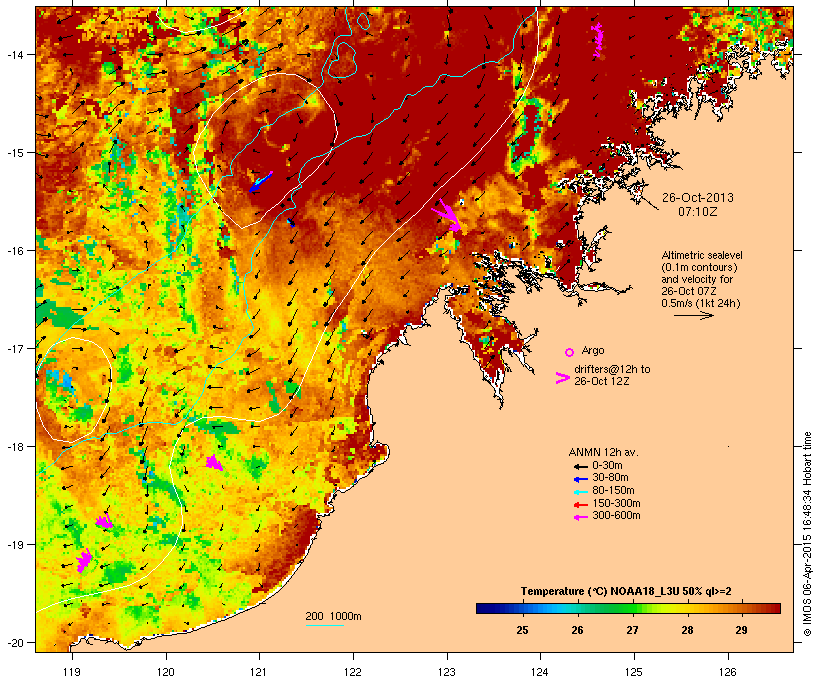
Task: Click the green section of temperature color bar near 26.5
Action: pyautogui.click(x=605, y=608)
